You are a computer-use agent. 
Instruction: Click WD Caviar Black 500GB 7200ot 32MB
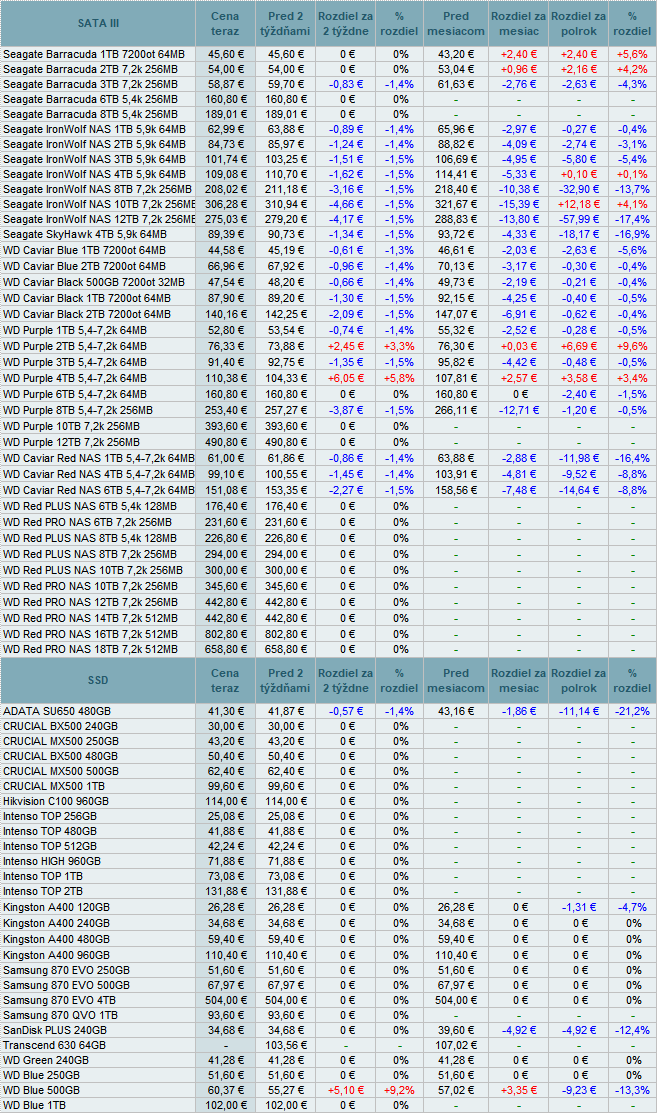point(94,282)
